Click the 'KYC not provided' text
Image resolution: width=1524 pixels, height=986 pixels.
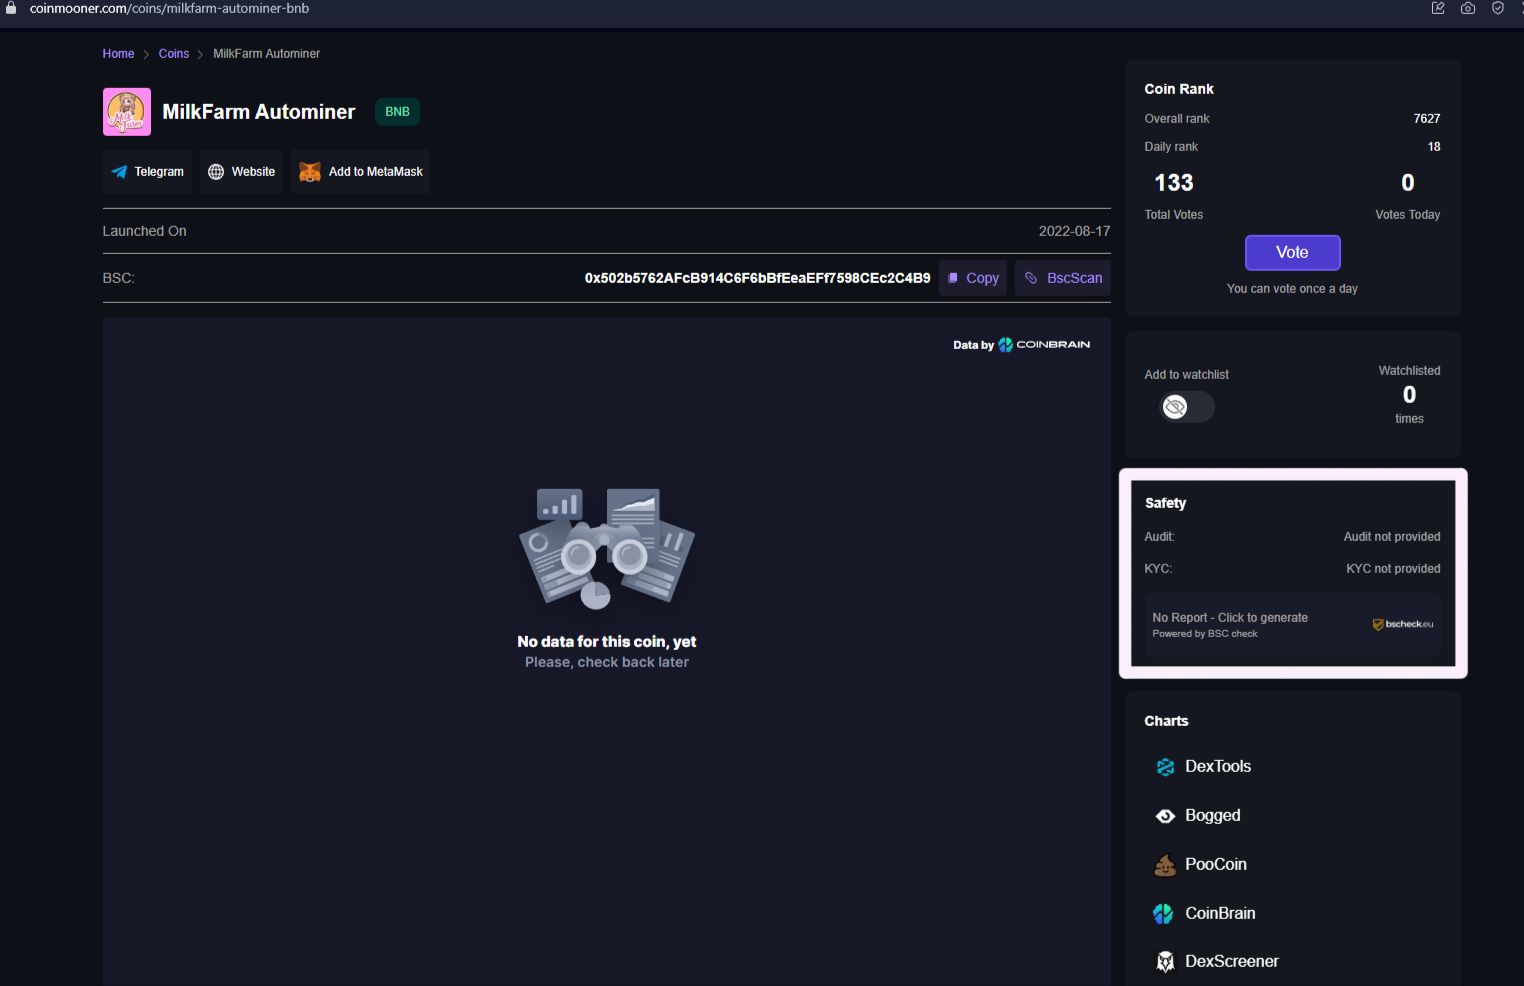[x=1393, y=569]
